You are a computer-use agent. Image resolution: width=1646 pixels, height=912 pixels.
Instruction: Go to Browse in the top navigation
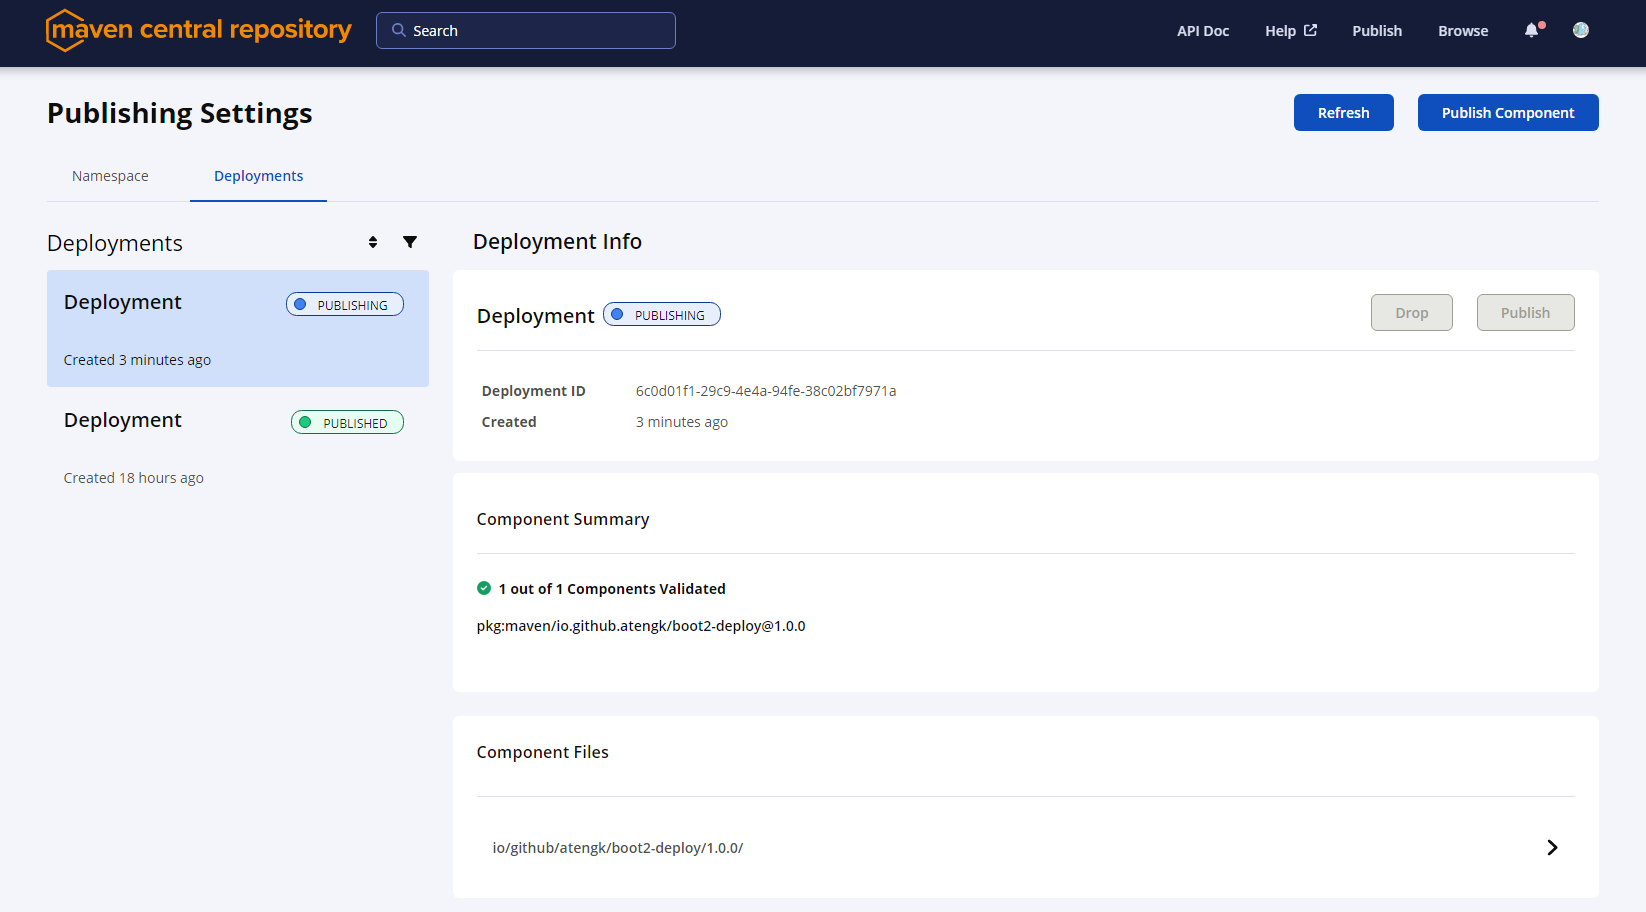(x=1462, y=31)
